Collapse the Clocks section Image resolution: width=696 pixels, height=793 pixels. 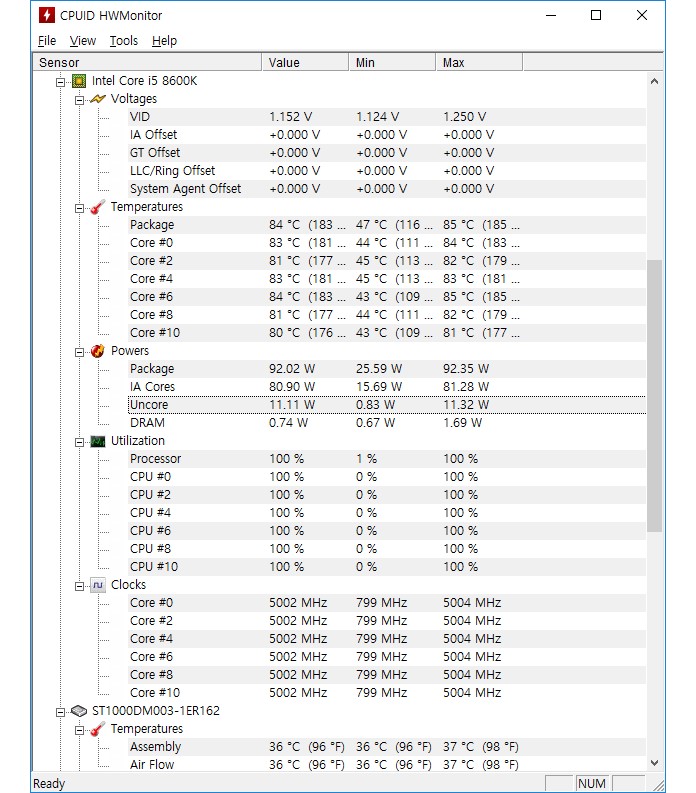click(79, 587)
